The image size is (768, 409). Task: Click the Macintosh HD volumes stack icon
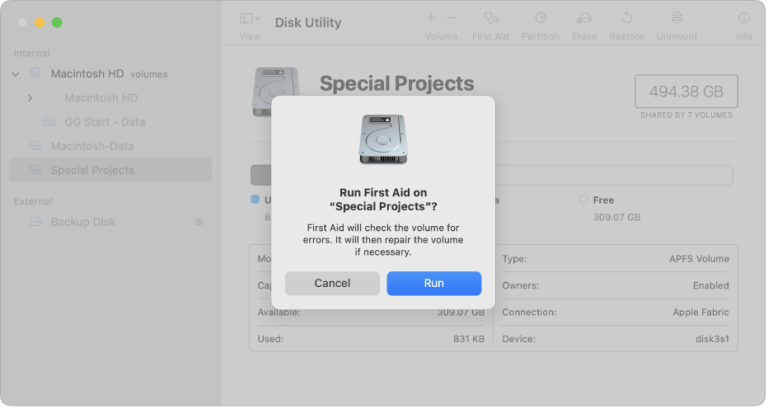[x=35, y=73]
